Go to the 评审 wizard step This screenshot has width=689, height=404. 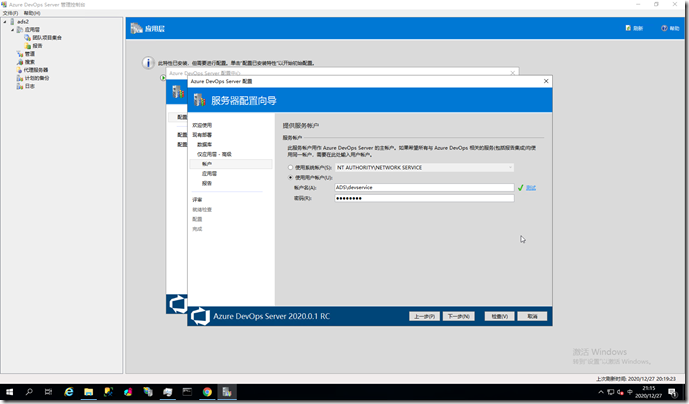click(197, 200)
